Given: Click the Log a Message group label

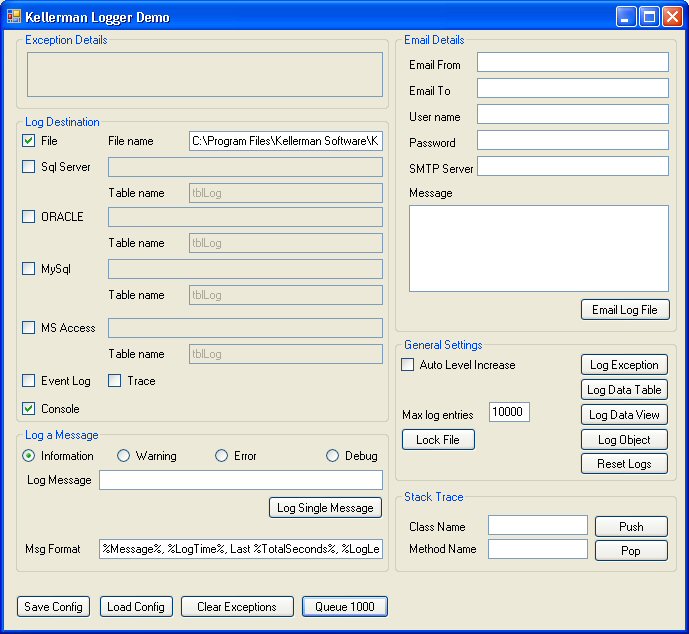Looking at the screenshot, I should (x=62, y=435).
